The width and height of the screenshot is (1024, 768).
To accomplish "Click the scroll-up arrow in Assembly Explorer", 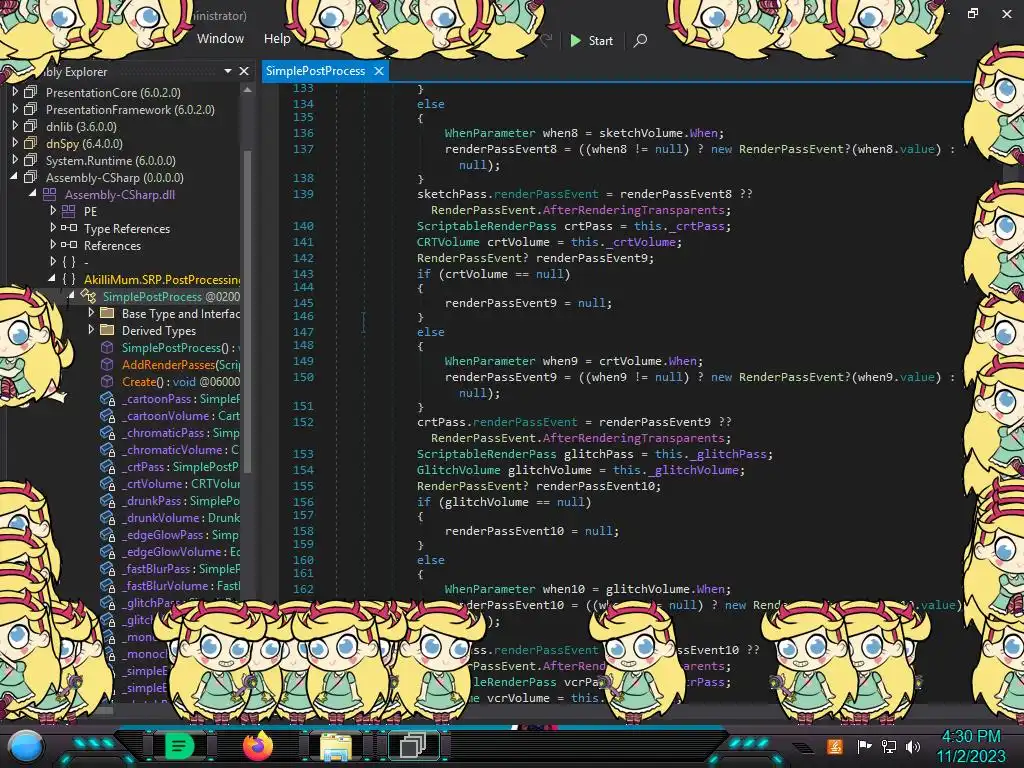I will coord(247,90).
